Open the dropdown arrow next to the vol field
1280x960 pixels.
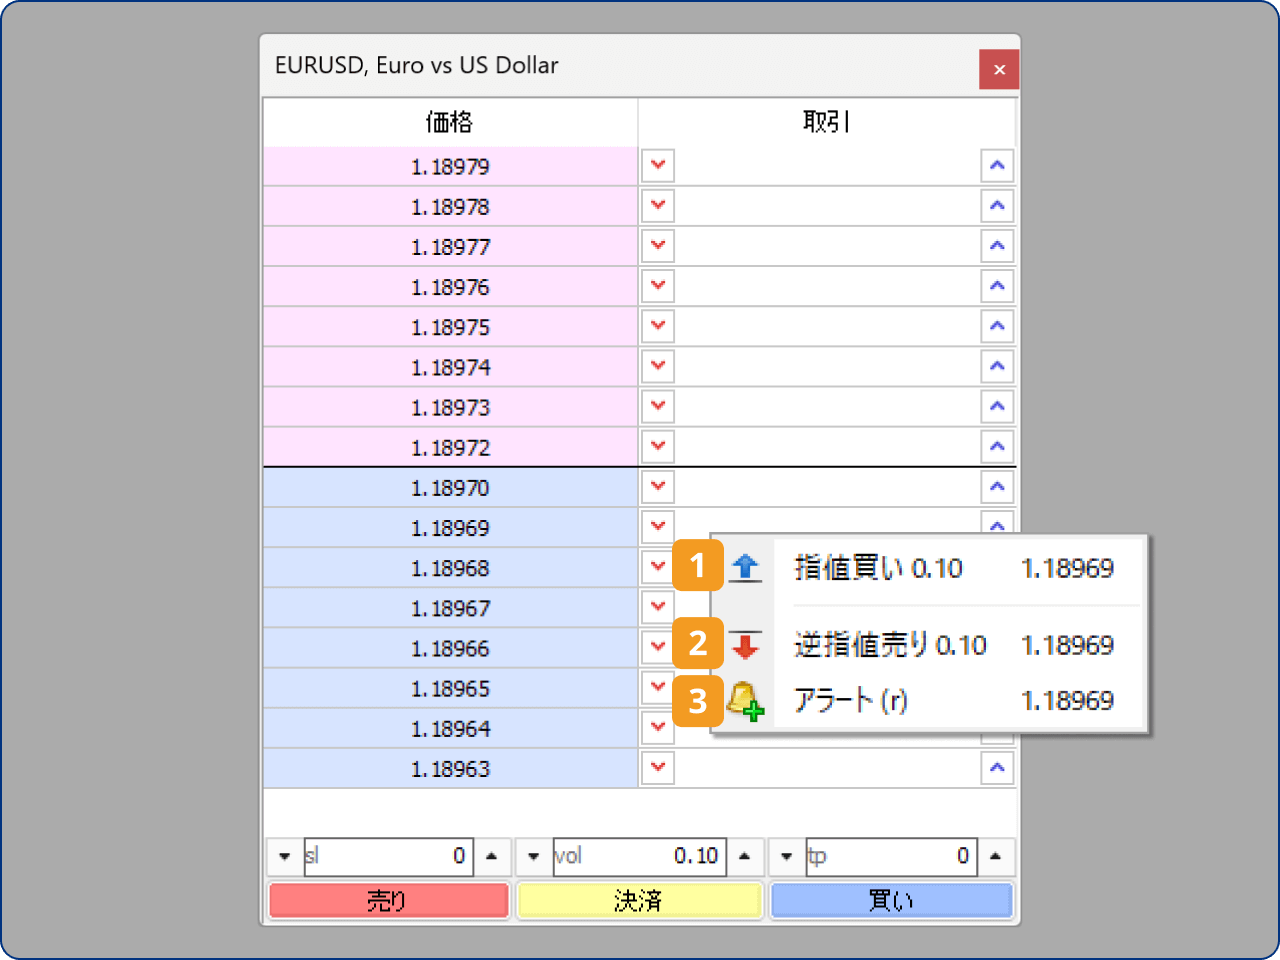tap(533, 856)
